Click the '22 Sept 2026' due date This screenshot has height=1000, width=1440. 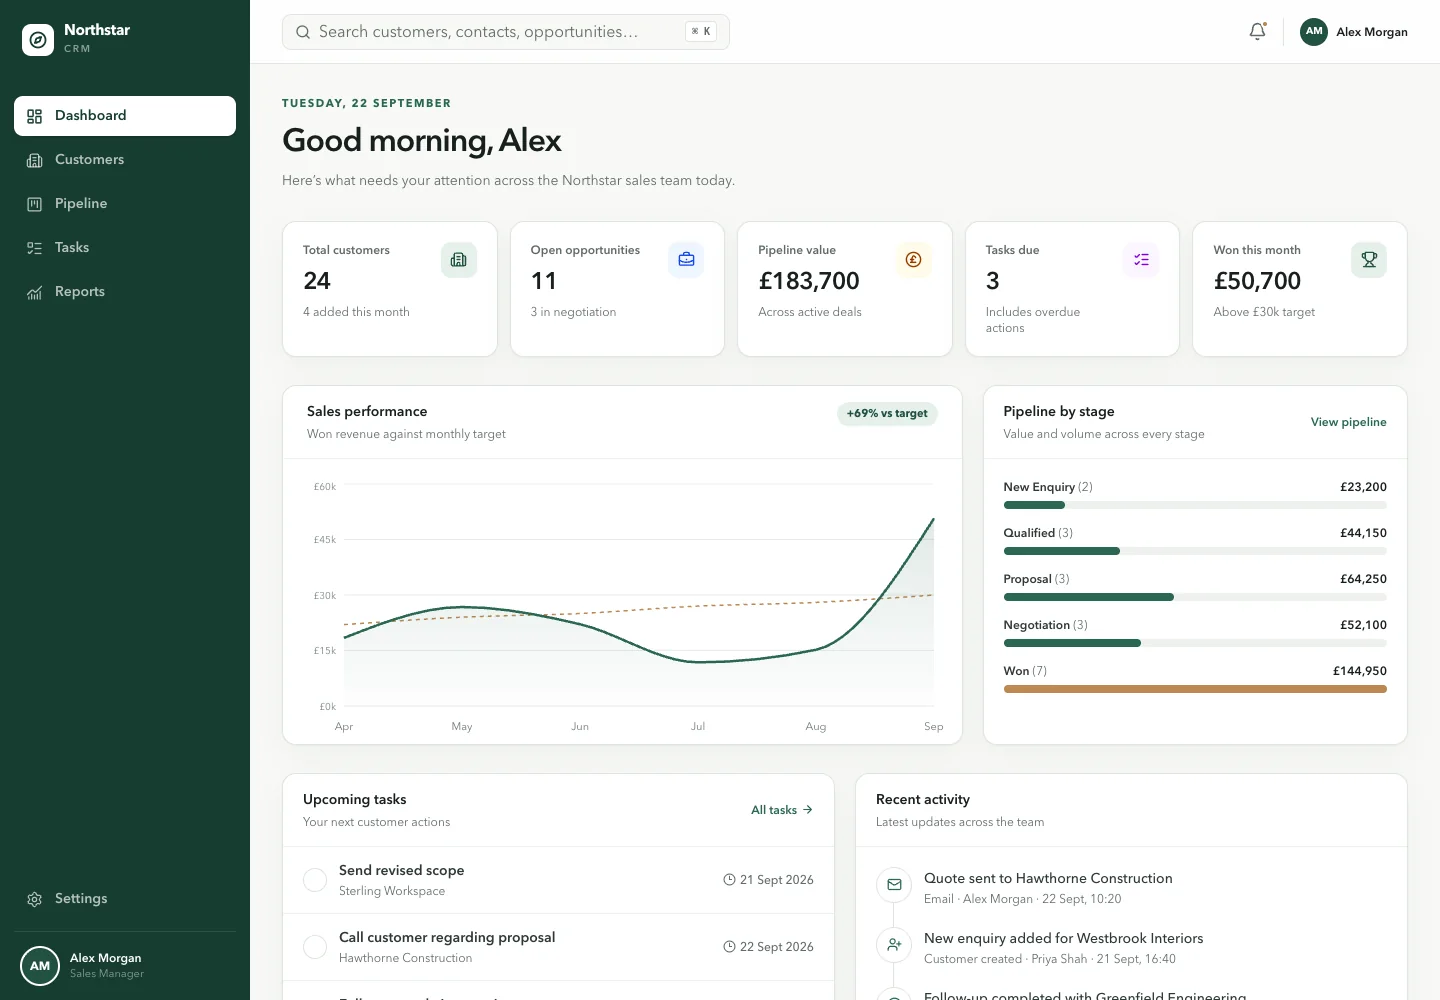click(777, 947)
